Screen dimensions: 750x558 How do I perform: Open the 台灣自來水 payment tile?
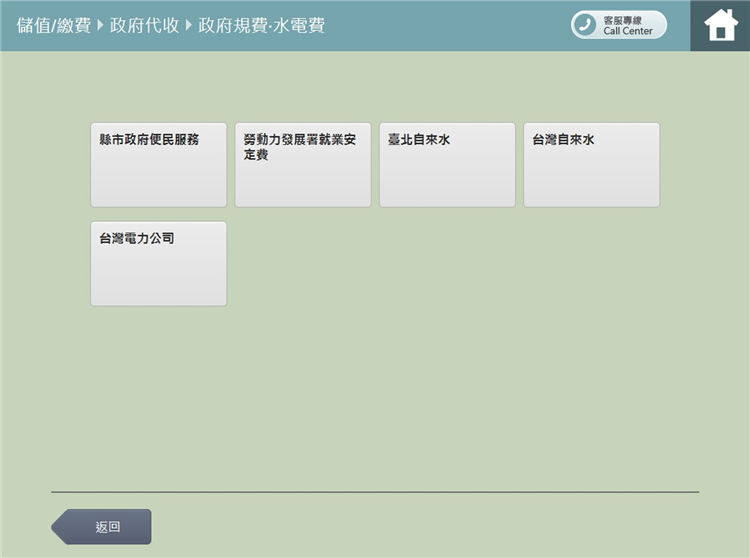coord(592,165)
